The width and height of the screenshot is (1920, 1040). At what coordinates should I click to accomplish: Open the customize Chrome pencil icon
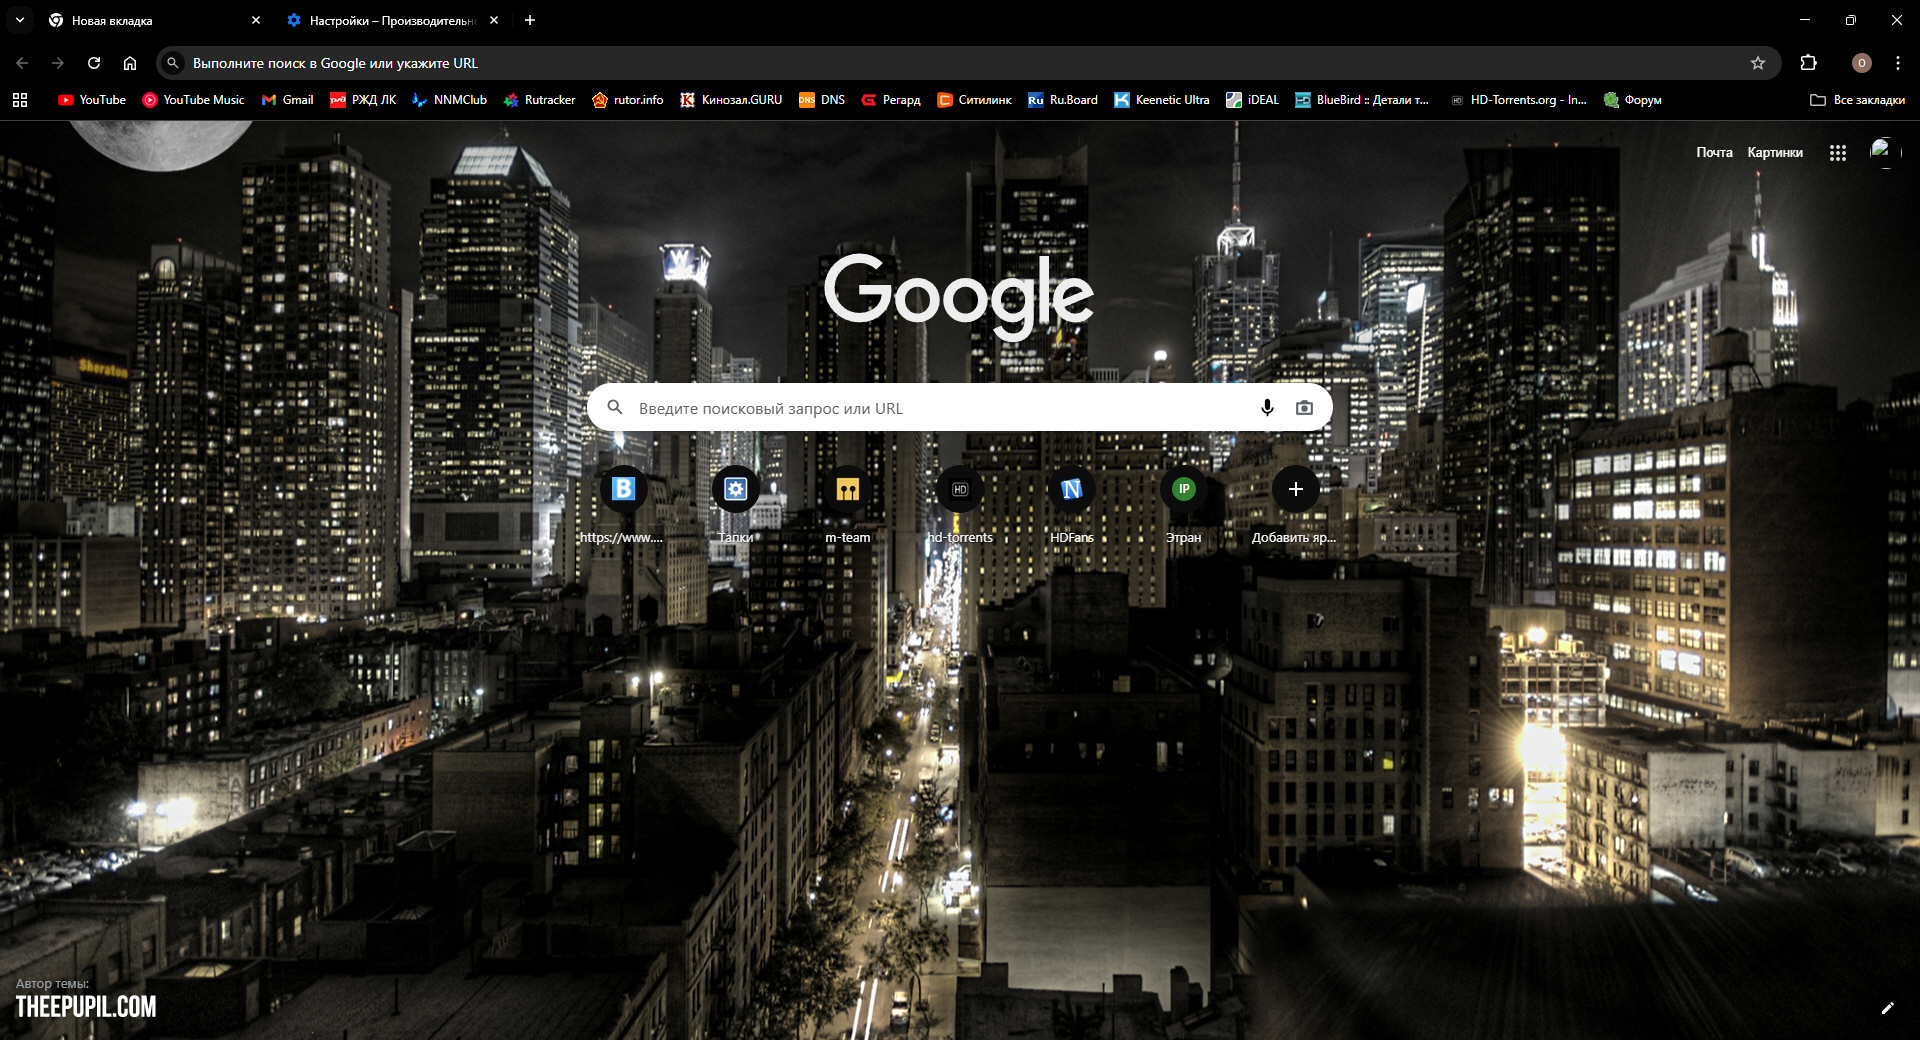[1887, 1008]
